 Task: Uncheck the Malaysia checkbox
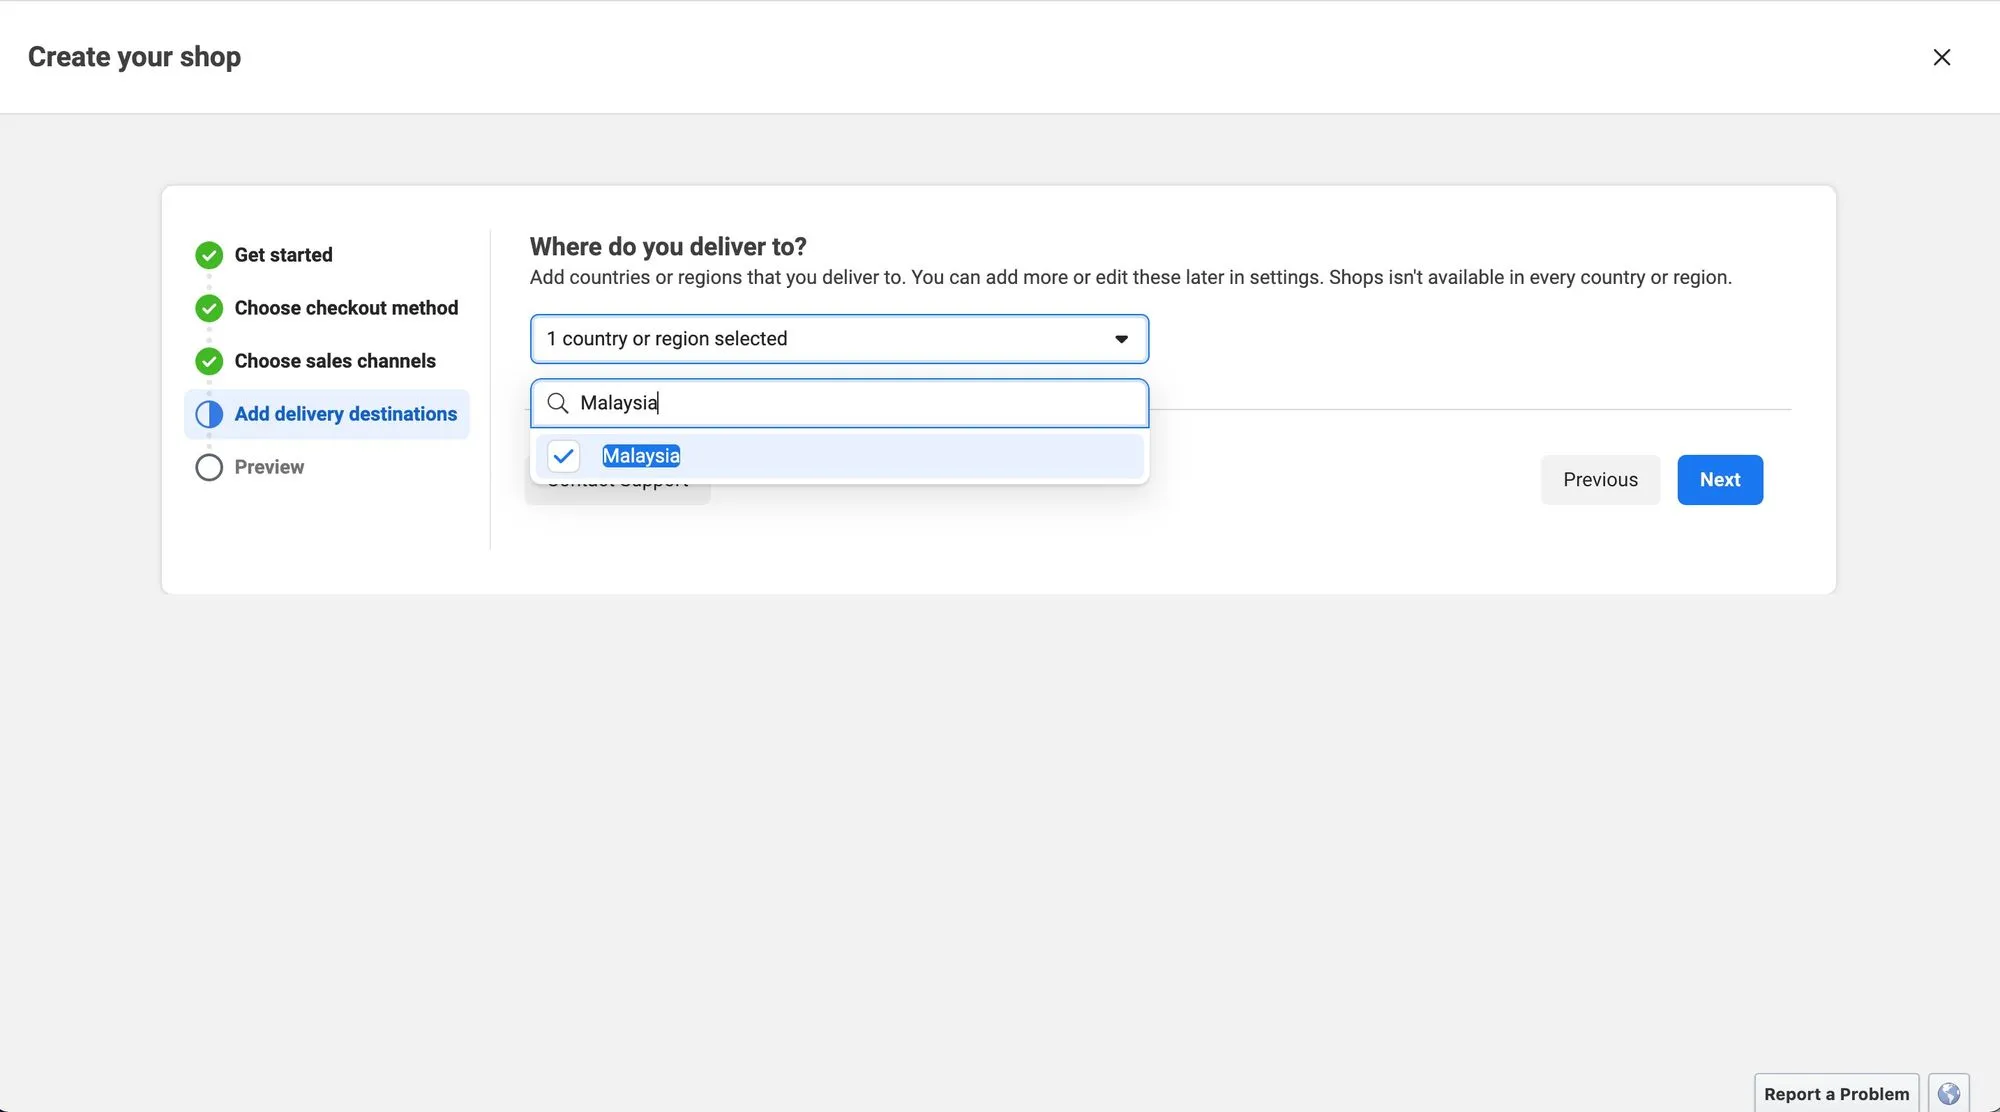coord(564,456)
